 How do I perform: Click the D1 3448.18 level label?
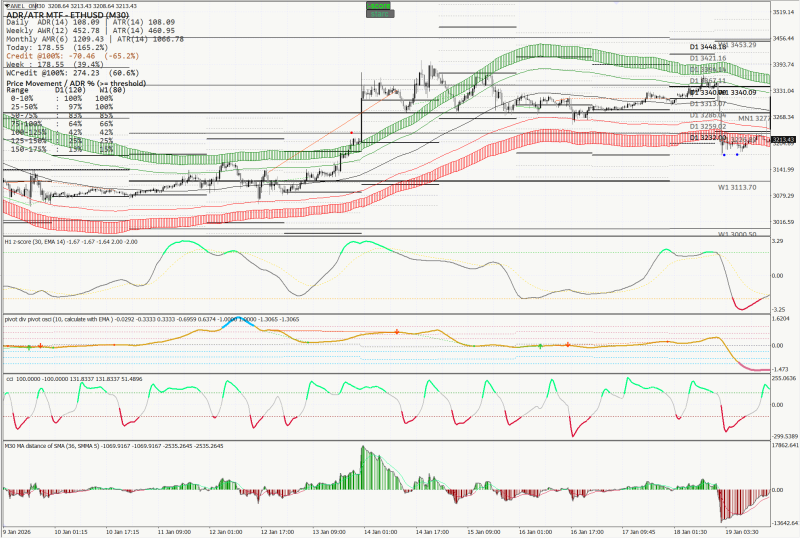[708, 47]
